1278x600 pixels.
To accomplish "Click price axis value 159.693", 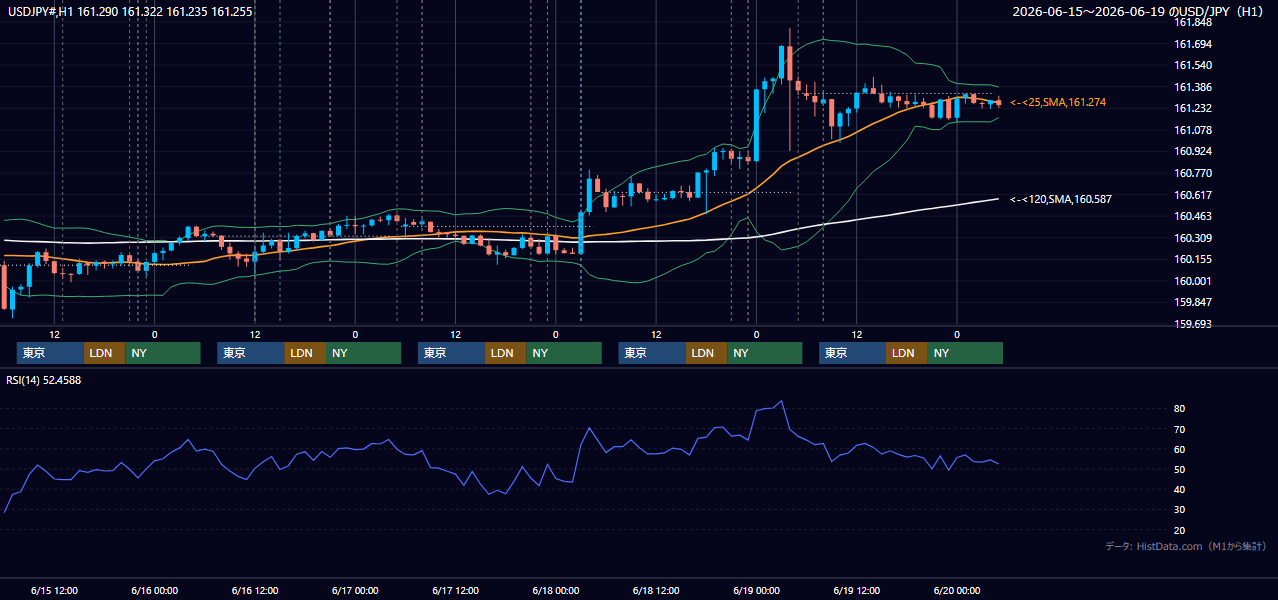I will click(x=1193, y=324).
